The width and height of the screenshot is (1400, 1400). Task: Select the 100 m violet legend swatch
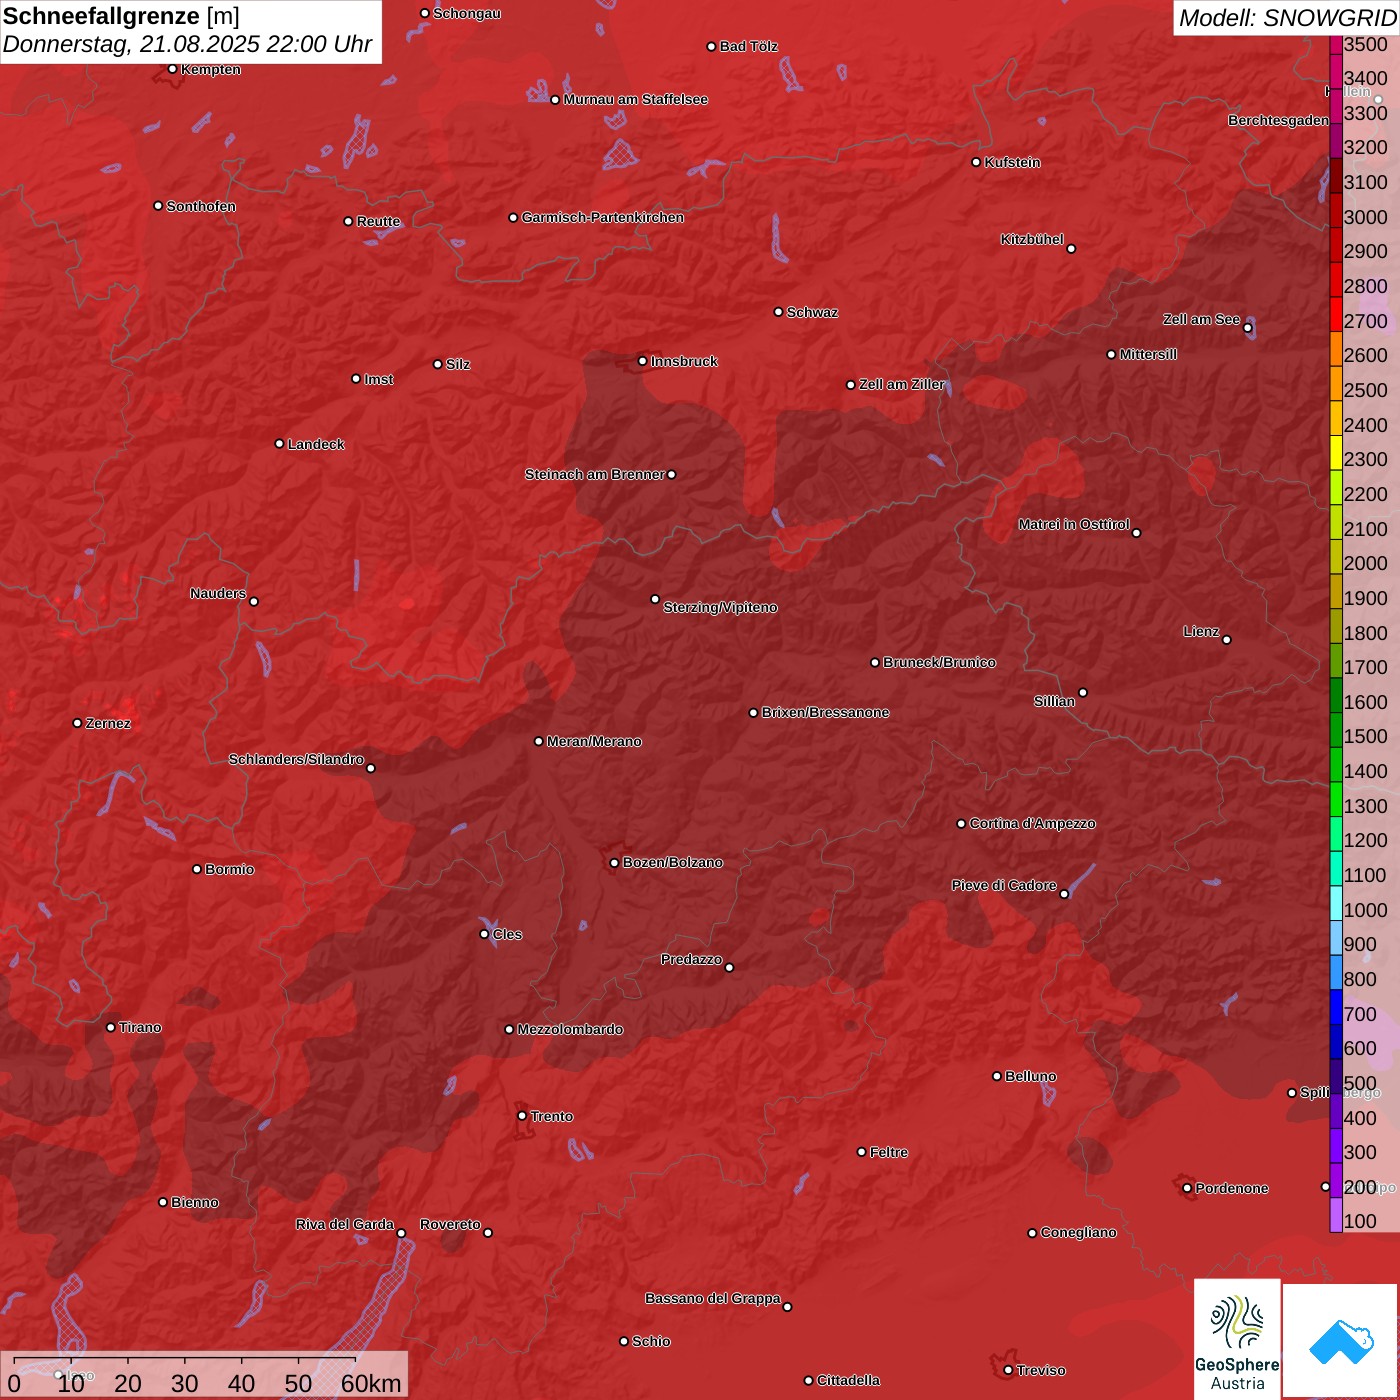pos(1335,1215)
